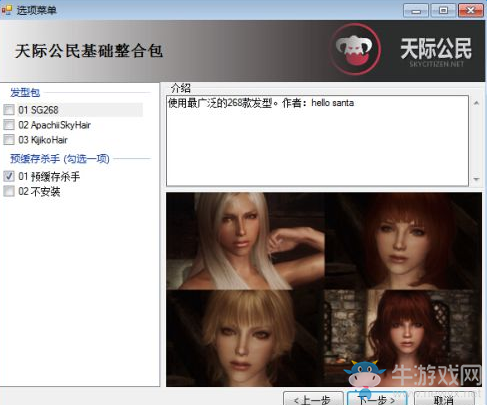The image size is (487, 405).
Task: Select the 03 KijikoHair label text
Action: (43, 140)
